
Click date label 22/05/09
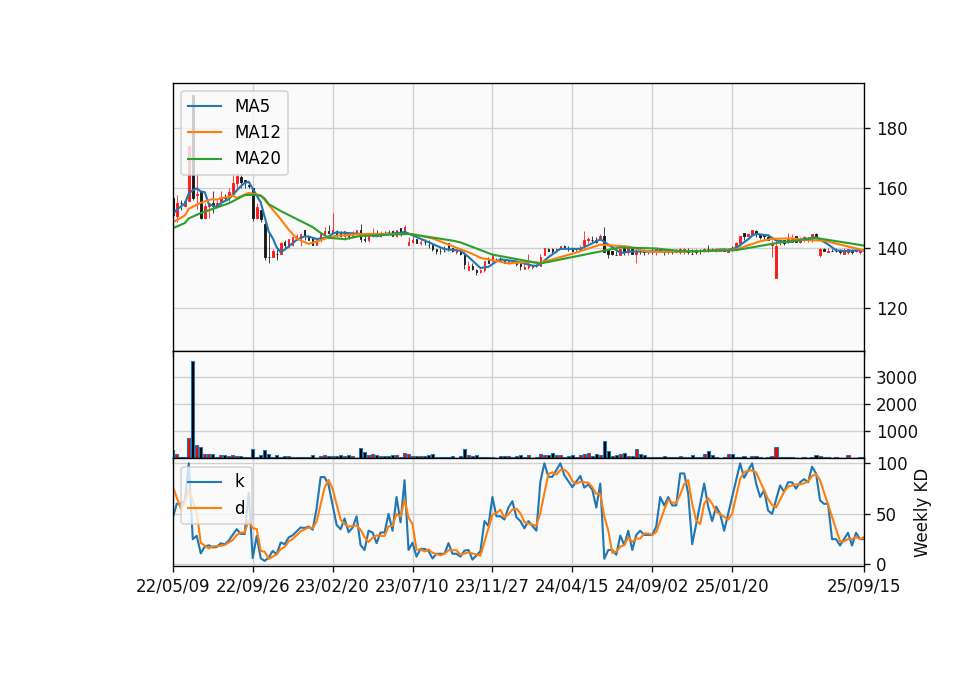point(173,586)
